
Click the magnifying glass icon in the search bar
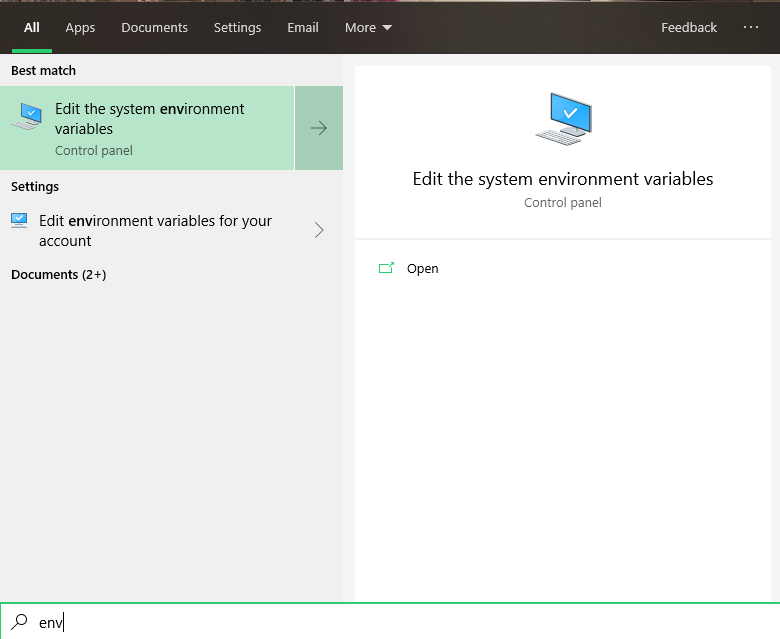click(19, 622)
